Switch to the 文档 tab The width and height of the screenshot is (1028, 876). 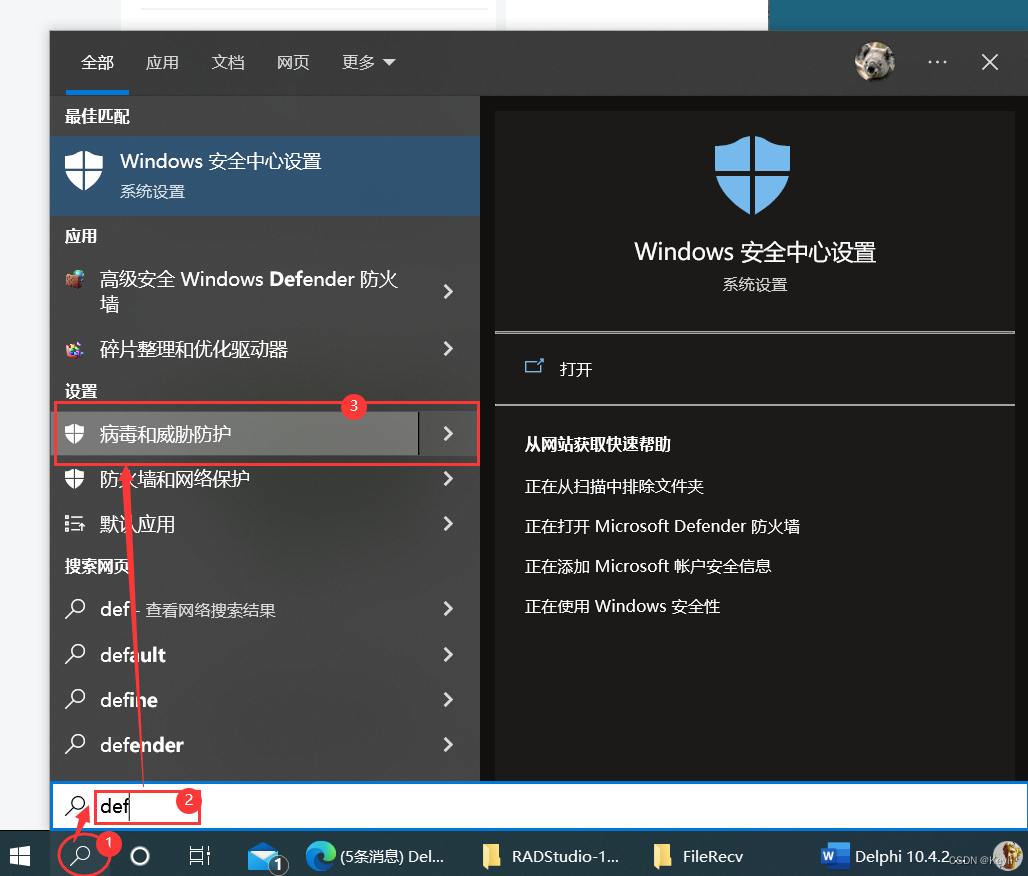(227, 62)
